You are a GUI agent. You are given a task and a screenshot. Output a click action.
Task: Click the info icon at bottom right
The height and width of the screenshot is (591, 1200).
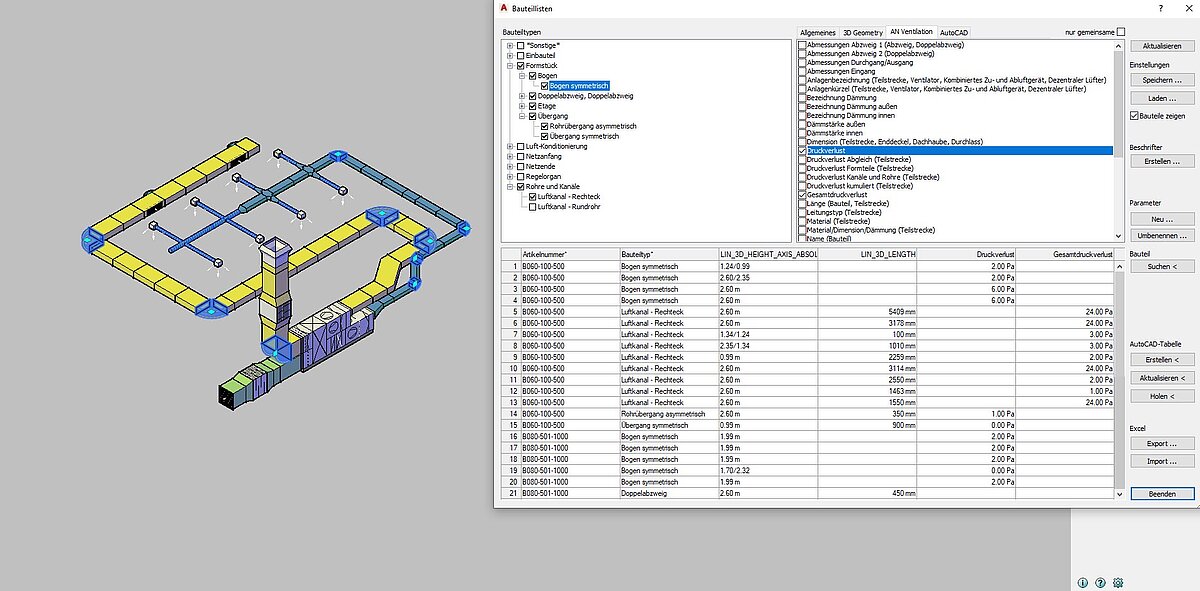[1082, 582]
